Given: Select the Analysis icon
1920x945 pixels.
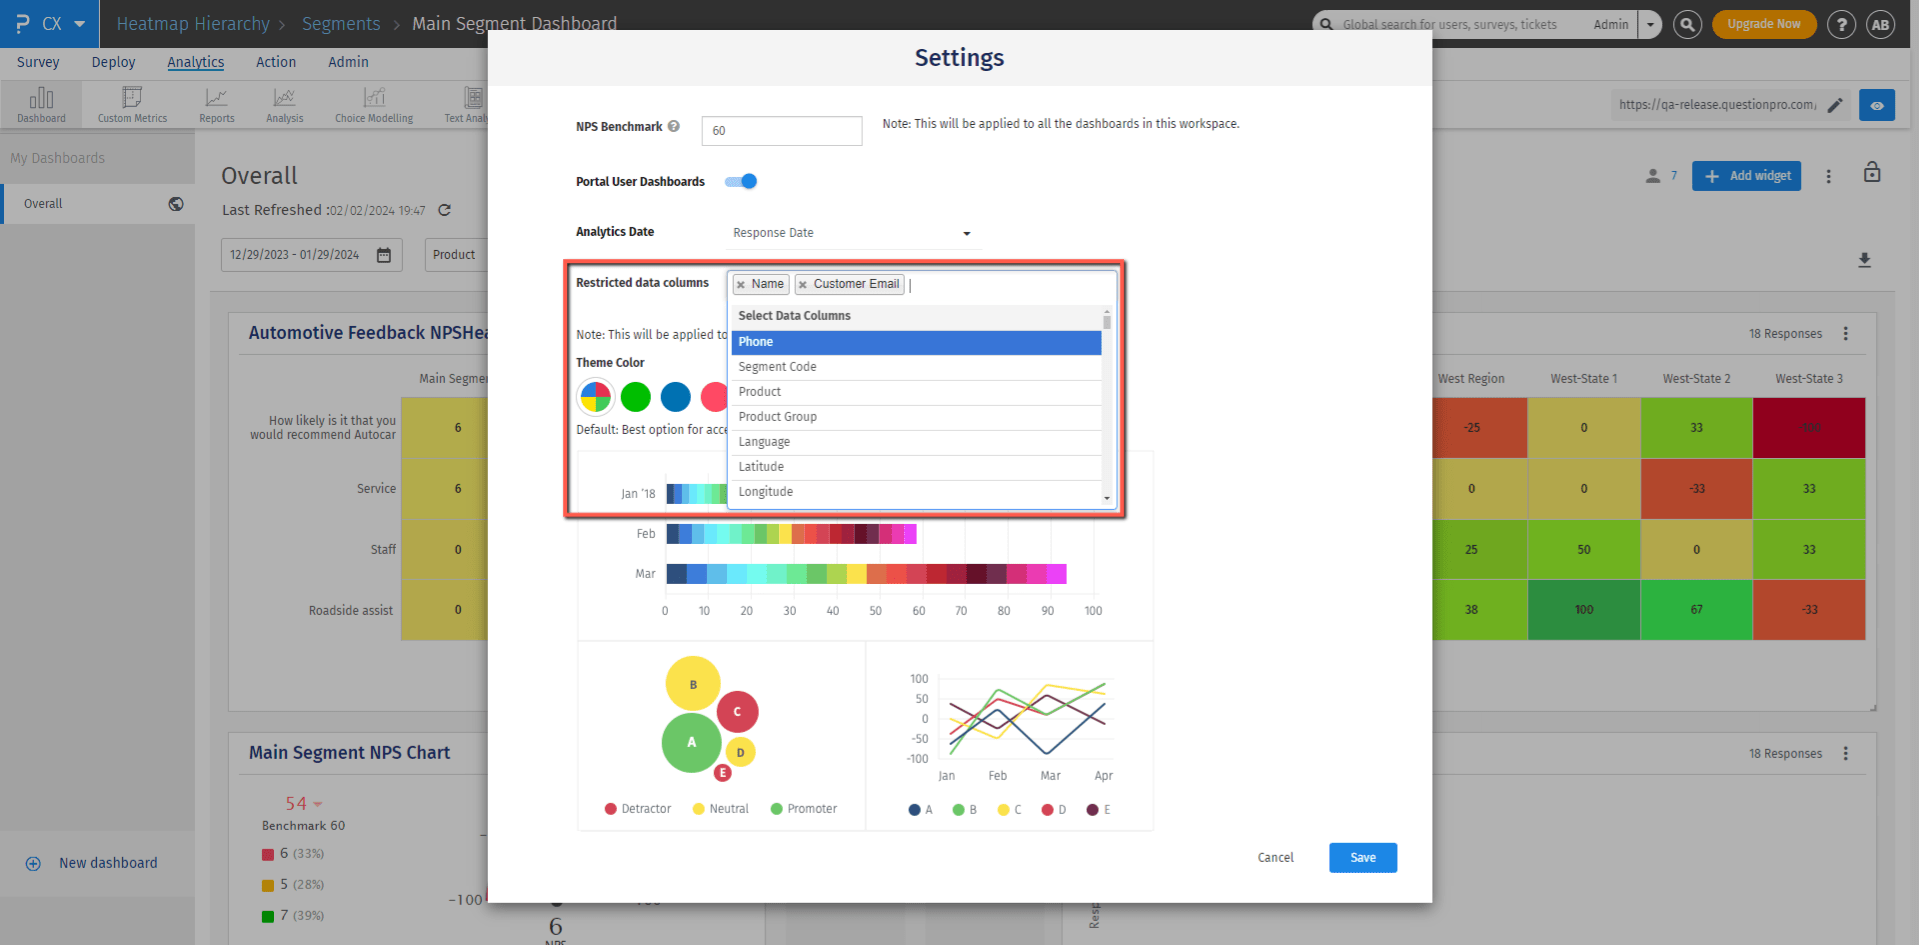Looking at the screenshot, I should click(284, 103).
